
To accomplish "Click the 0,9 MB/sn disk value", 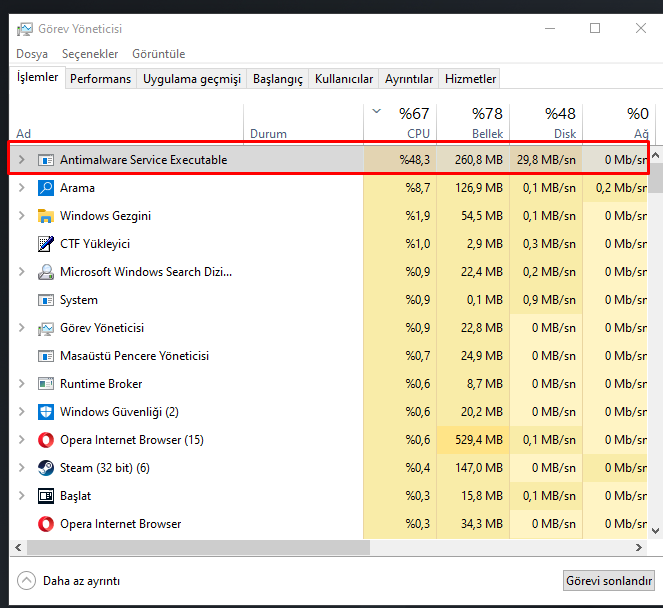I will tap(549, 300).
